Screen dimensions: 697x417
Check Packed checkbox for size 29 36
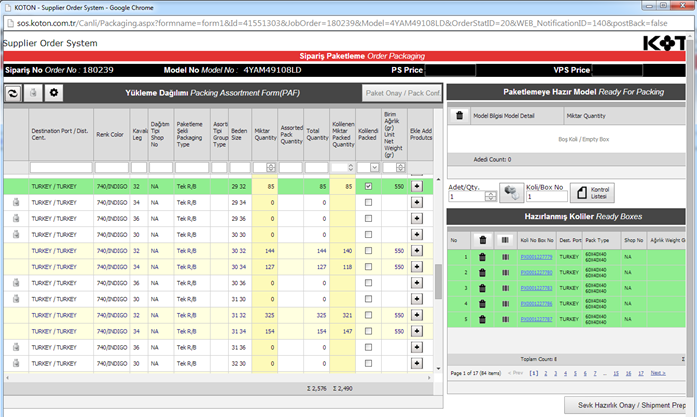[368, 218]
